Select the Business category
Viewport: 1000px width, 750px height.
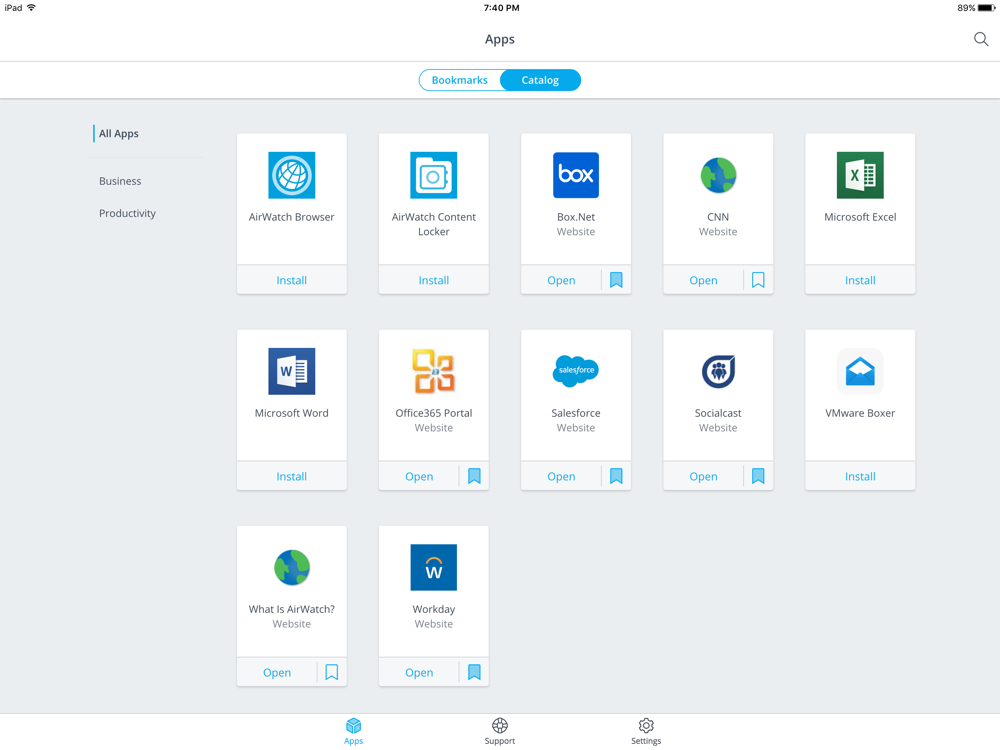click(120, 181)
